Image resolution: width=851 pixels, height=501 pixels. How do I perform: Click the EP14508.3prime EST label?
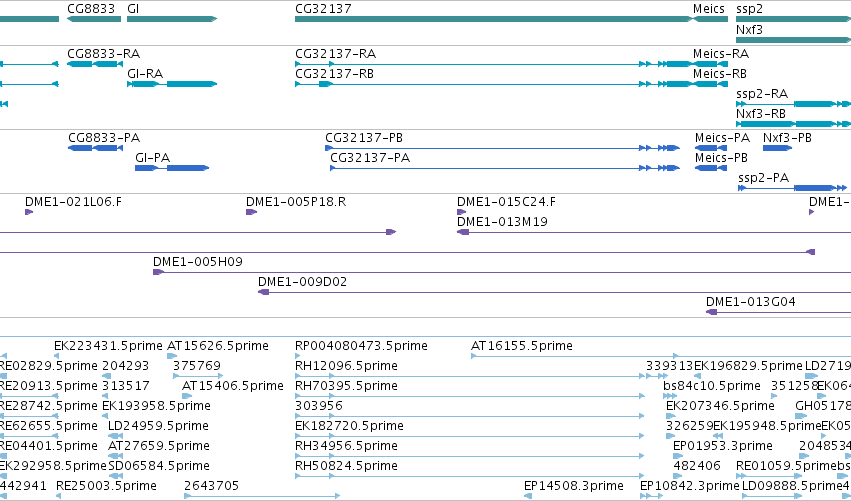coord(573,487)
